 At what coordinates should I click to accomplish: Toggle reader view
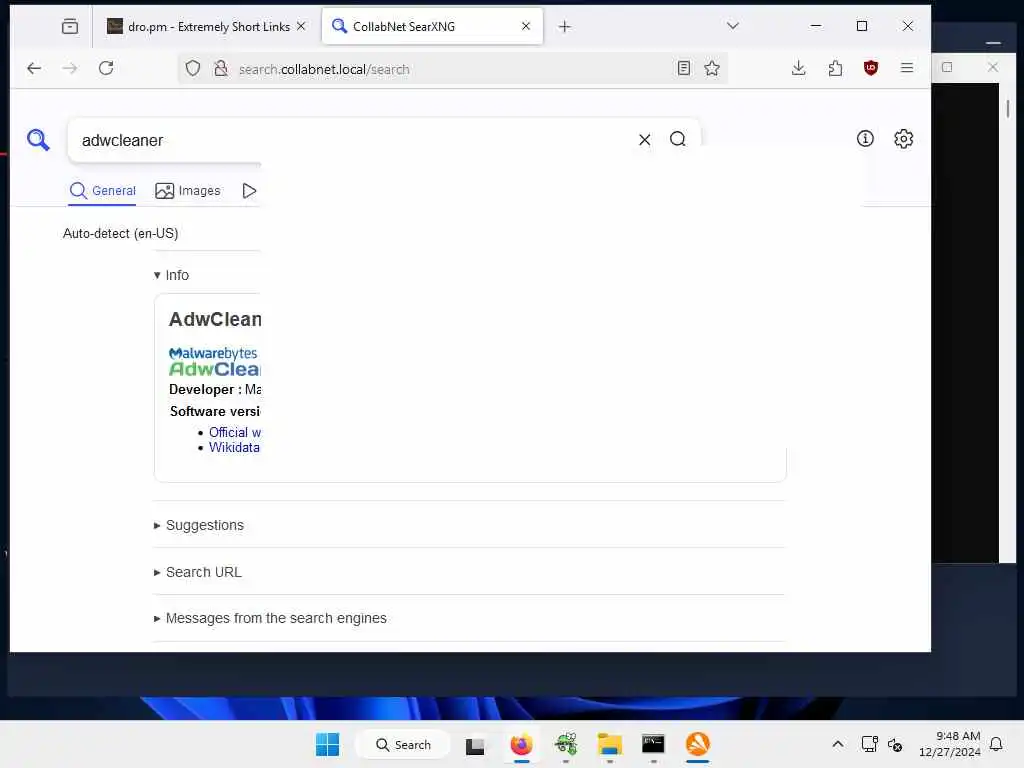pos(684,68)
